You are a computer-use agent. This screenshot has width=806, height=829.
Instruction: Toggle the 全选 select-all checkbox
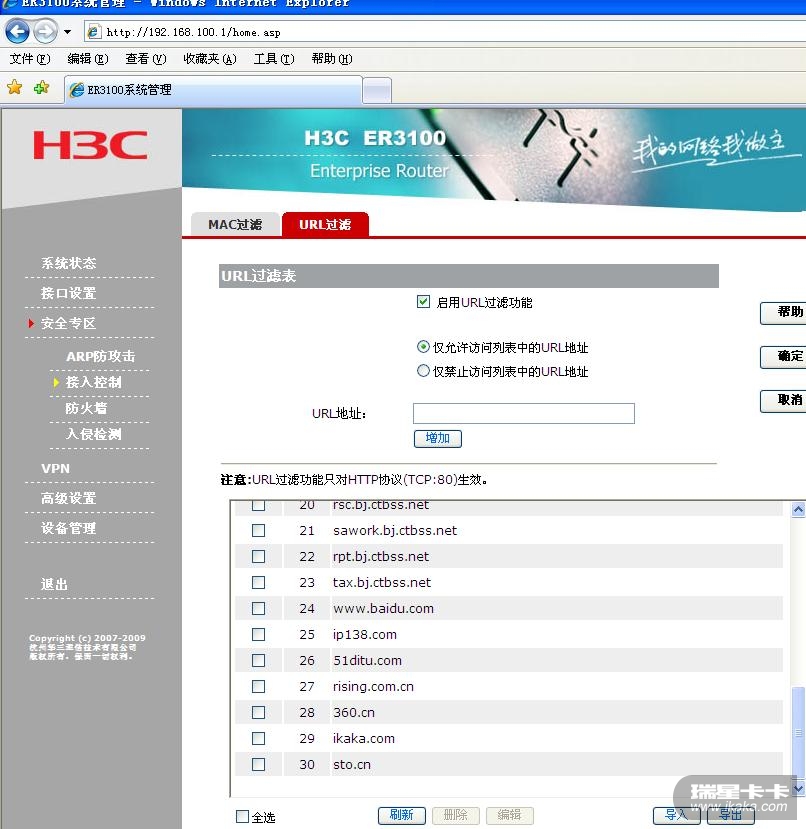point(242,816)
